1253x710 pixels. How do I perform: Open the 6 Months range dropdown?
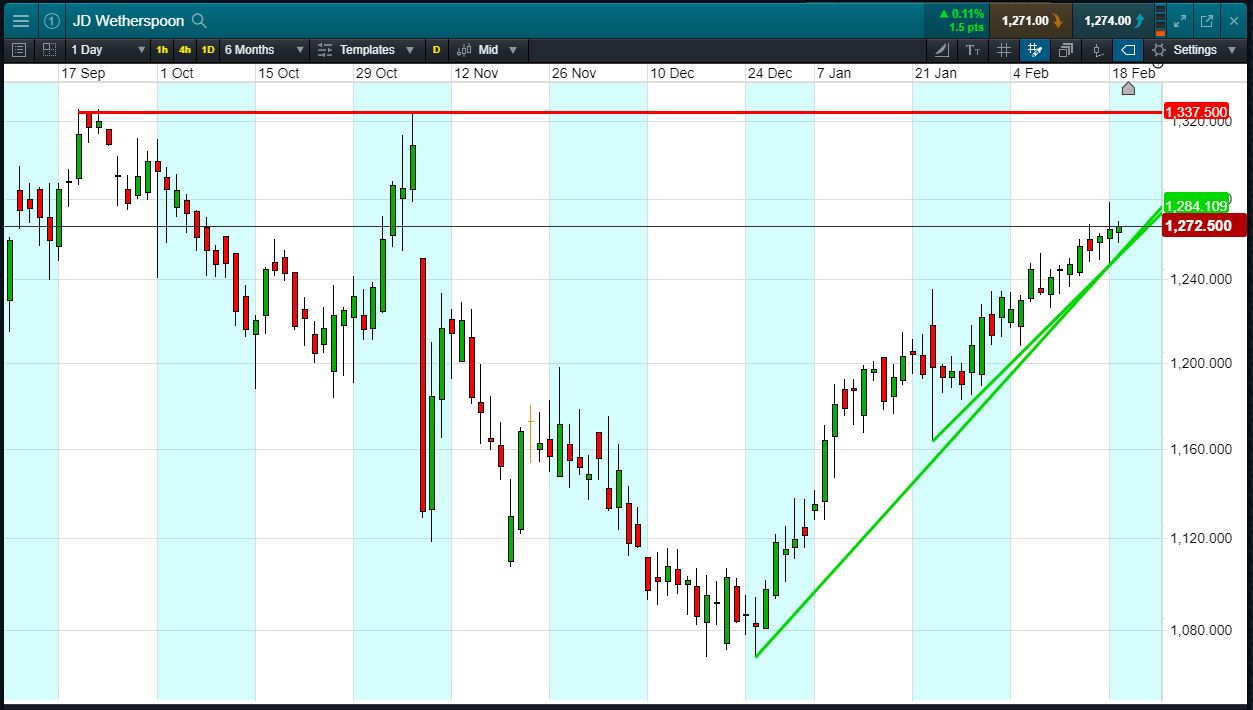click(264, 50)
